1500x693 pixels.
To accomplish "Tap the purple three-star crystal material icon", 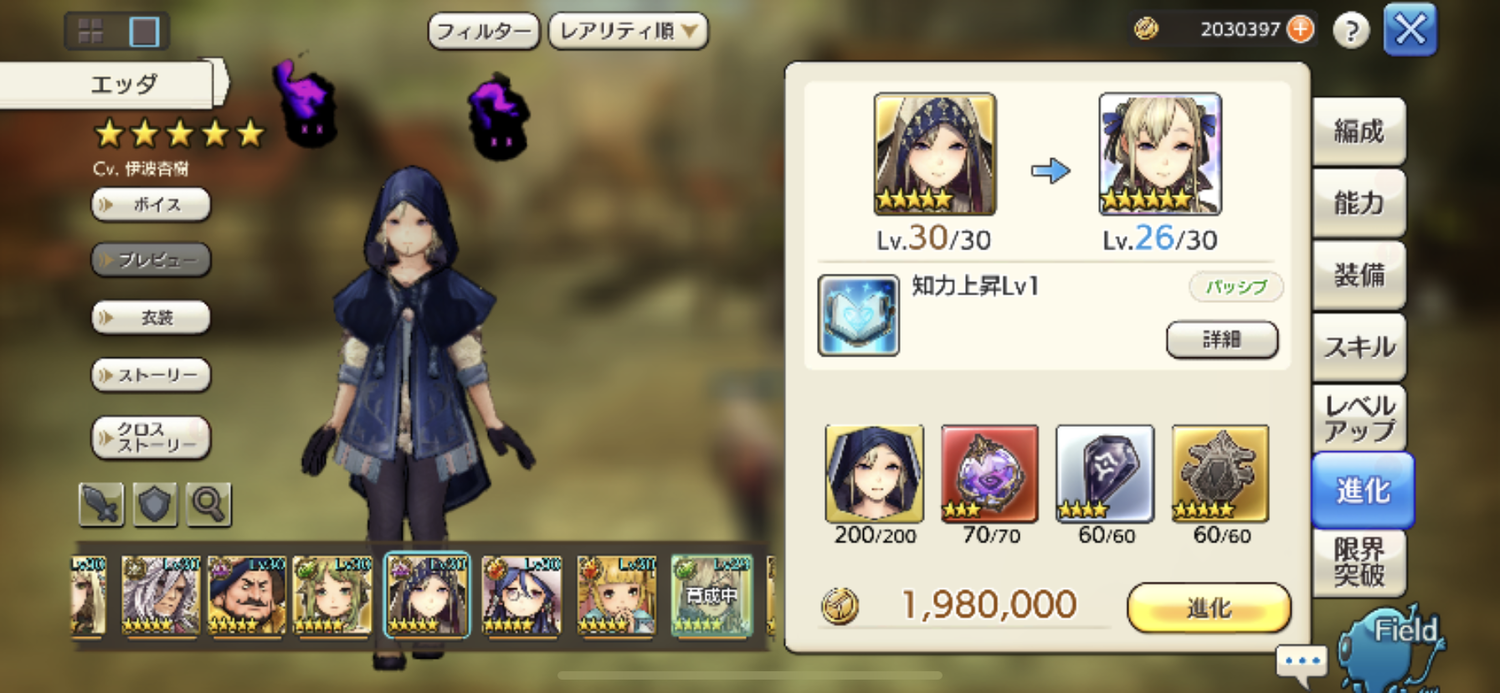I will pos(990,474).
